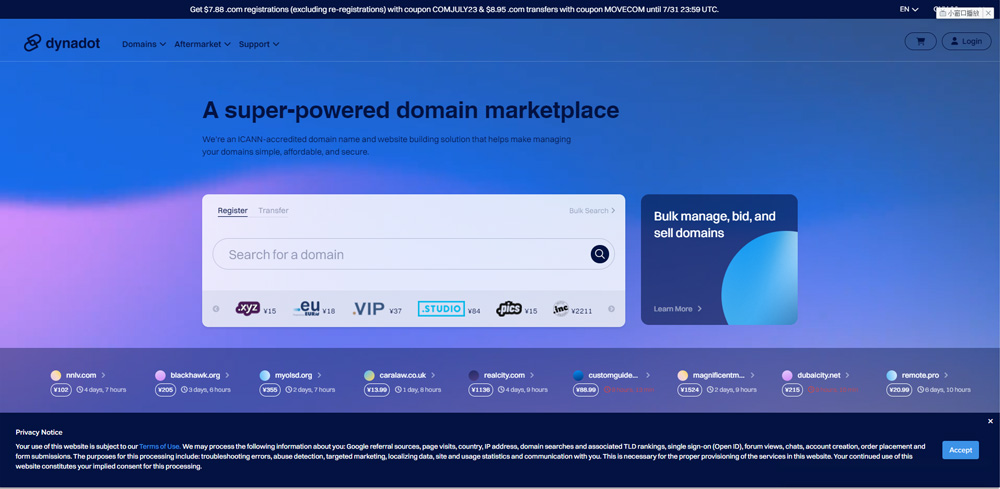The image size is (1000, 489).
Task: Open the blackhawk.org auction listing
Action: pos(195,376)
